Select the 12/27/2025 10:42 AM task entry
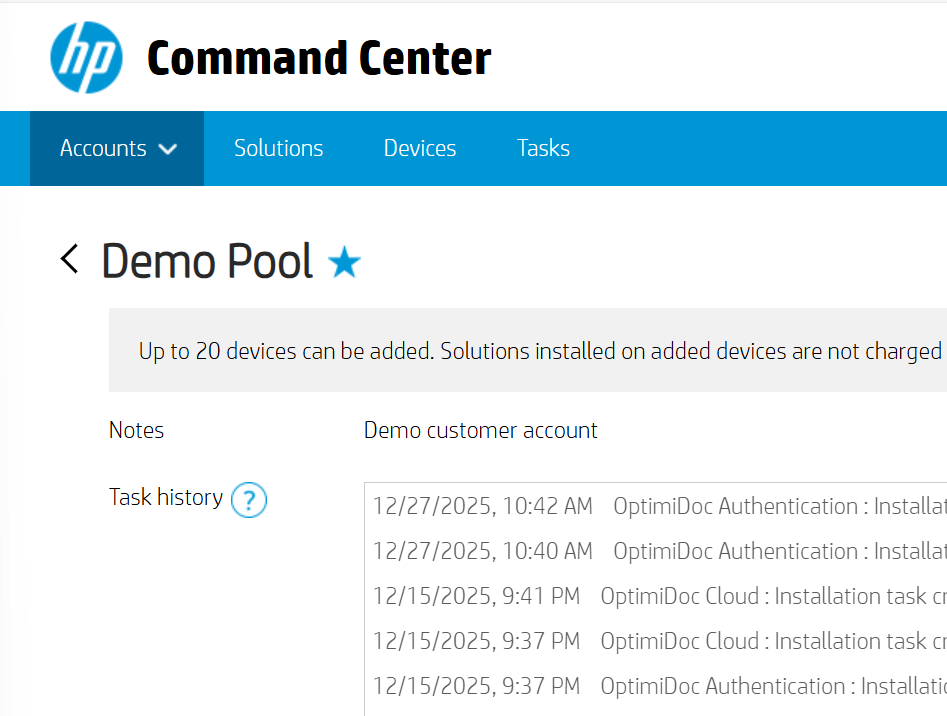The image size is (947, 716). 655,506
